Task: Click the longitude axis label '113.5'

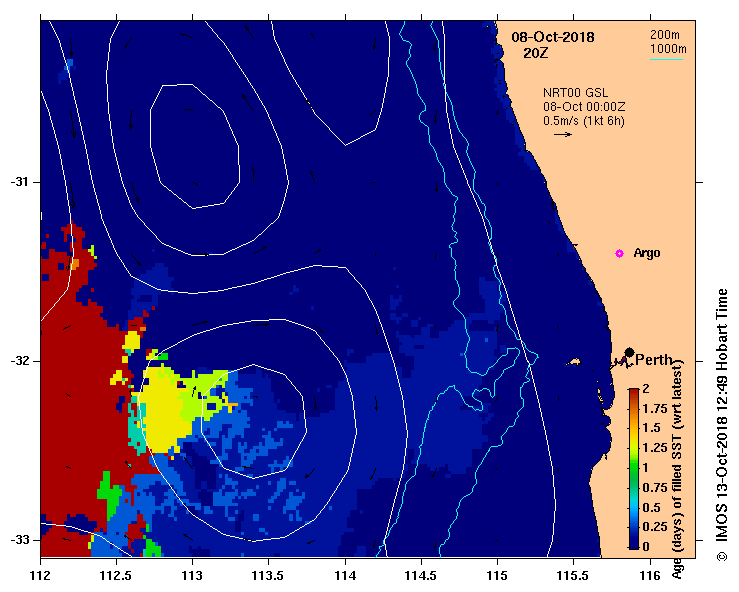Action: tap(269, 576)
